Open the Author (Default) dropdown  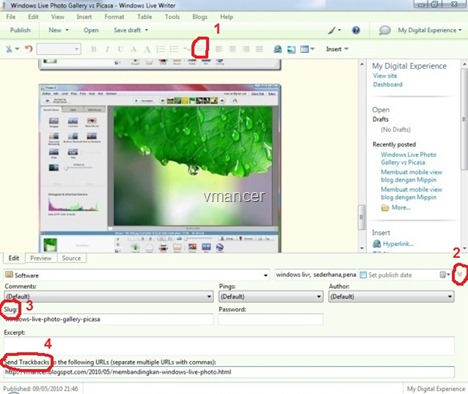391,296
